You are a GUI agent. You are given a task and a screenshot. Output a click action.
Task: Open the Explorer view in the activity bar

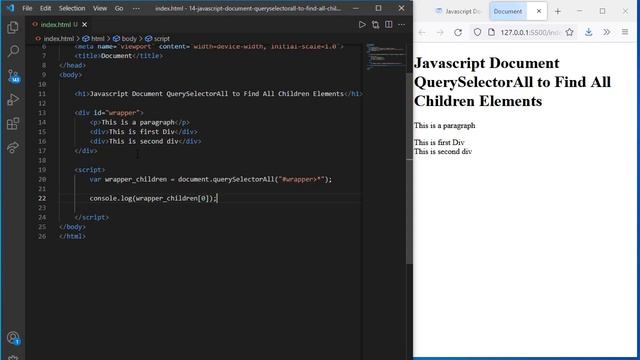[13, 27]
